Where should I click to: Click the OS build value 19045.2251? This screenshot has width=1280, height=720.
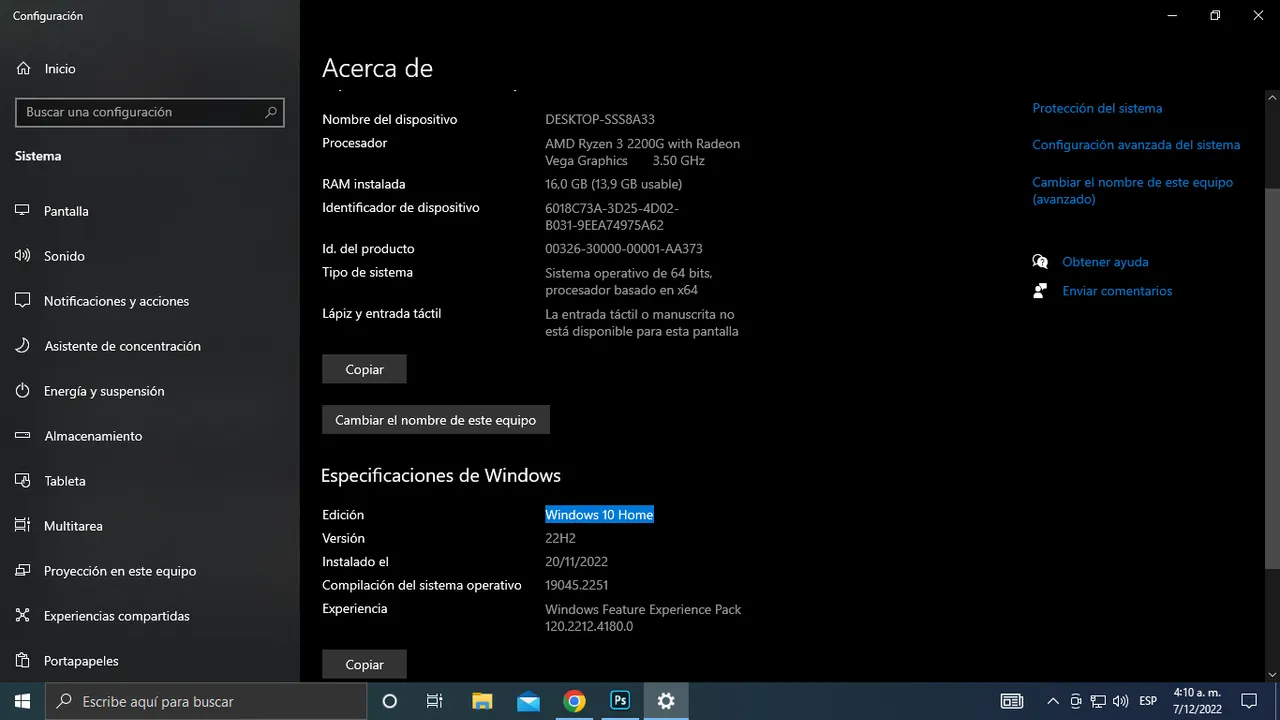pyautogui.click(x=576, y=585)
